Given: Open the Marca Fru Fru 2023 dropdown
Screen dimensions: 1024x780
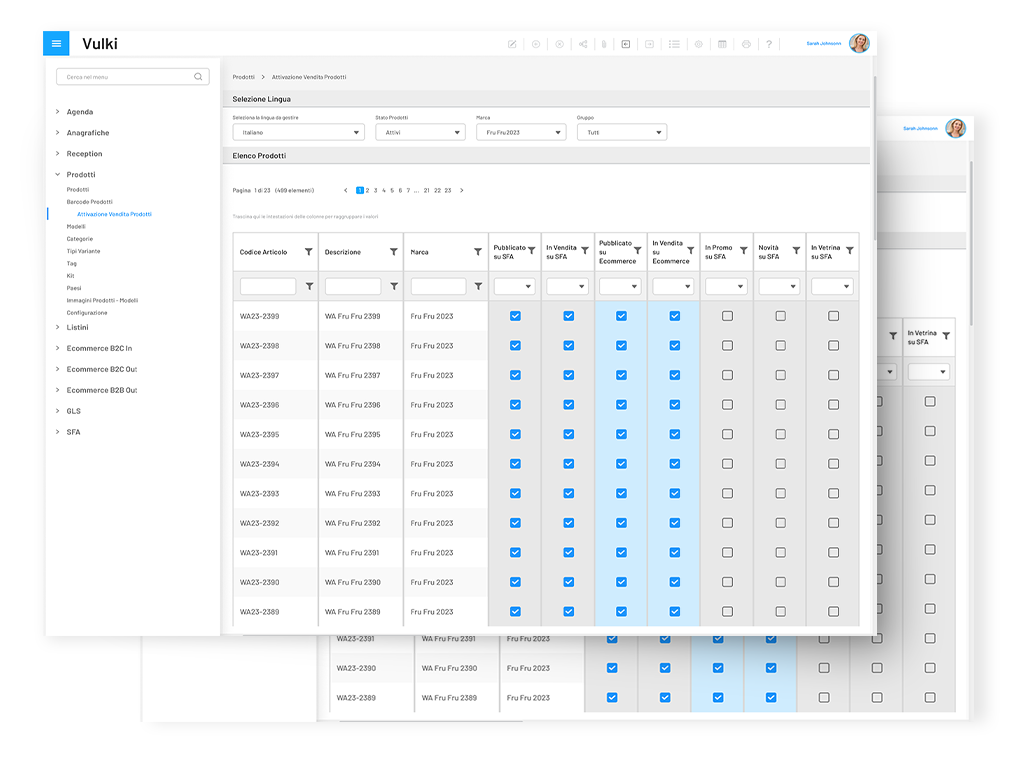Looking at the screenshot, I should (x=521, y=132).
